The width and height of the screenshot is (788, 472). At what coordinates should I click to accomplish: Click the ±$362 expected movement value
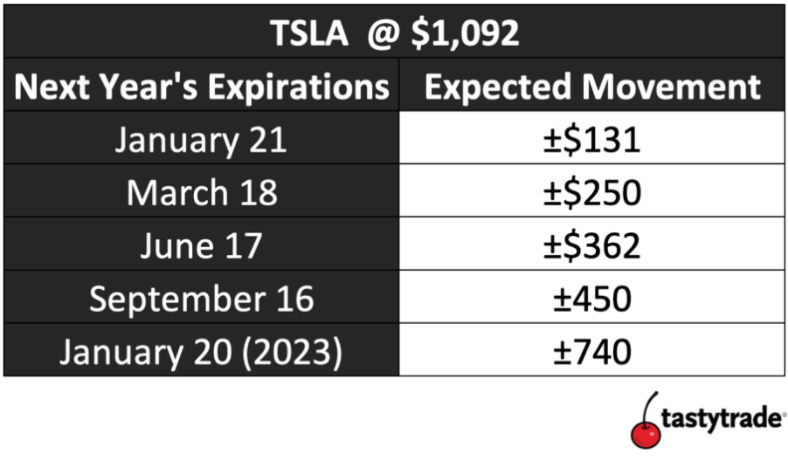tap(592, 246)
